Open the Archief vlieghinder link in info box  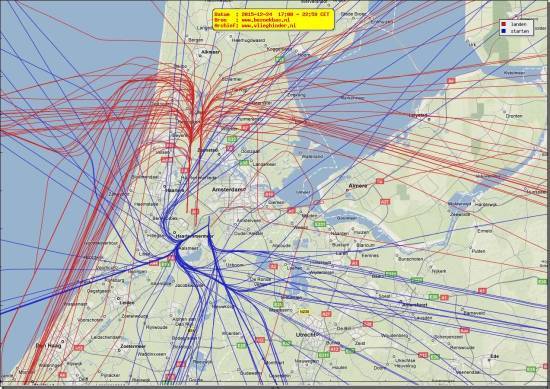[x=268, y=26]
